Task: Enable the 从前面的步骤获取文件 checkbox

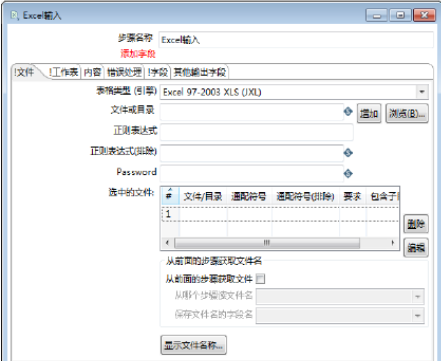Action: (x=261, y=279)
